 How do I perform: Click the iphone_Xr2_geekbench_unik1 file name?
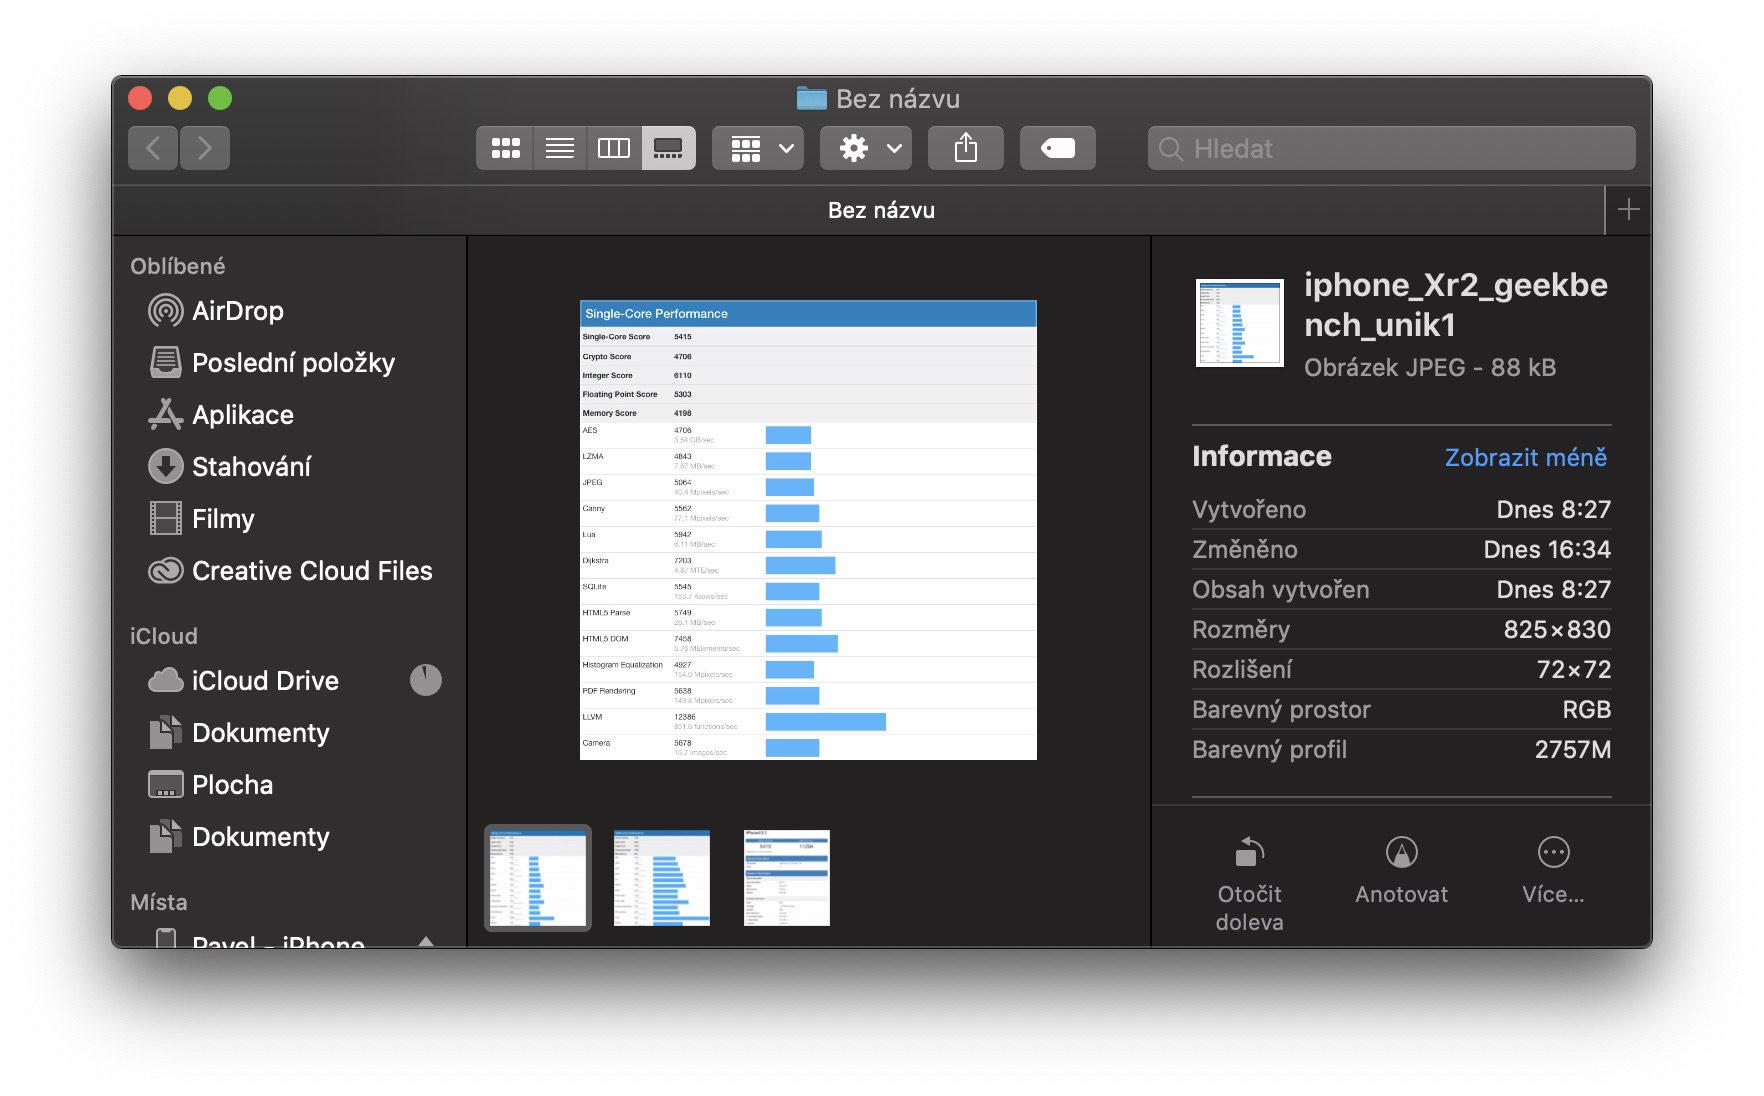coord(1456,305)
